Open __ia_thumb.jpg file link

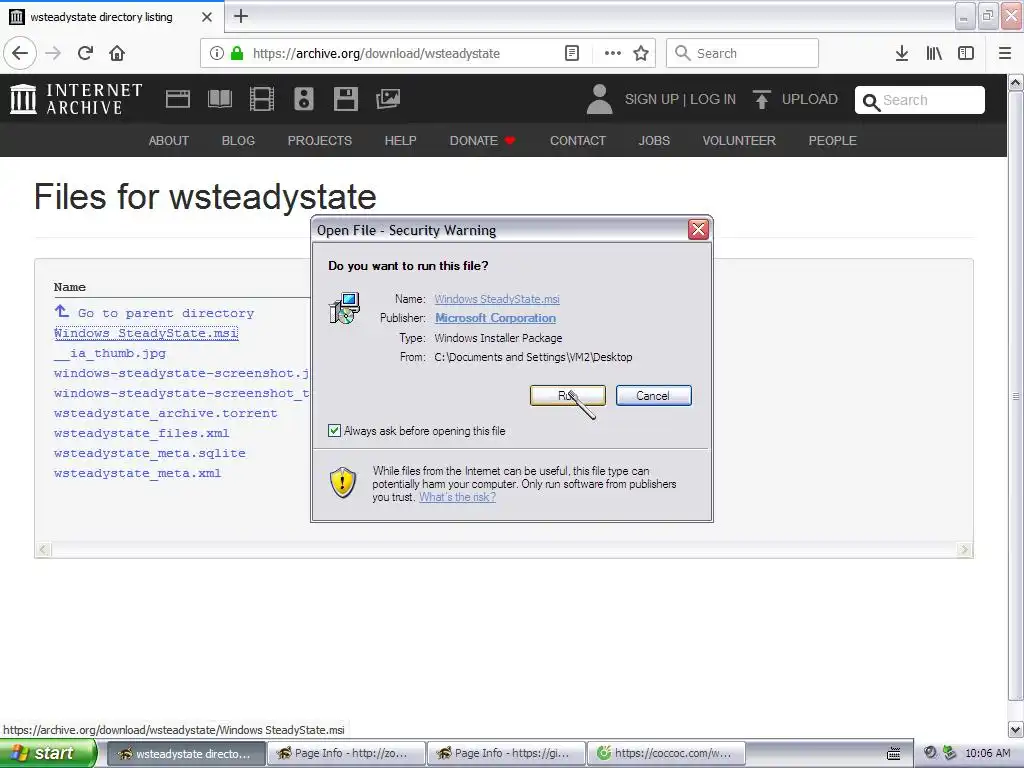(x=110, y=353)
